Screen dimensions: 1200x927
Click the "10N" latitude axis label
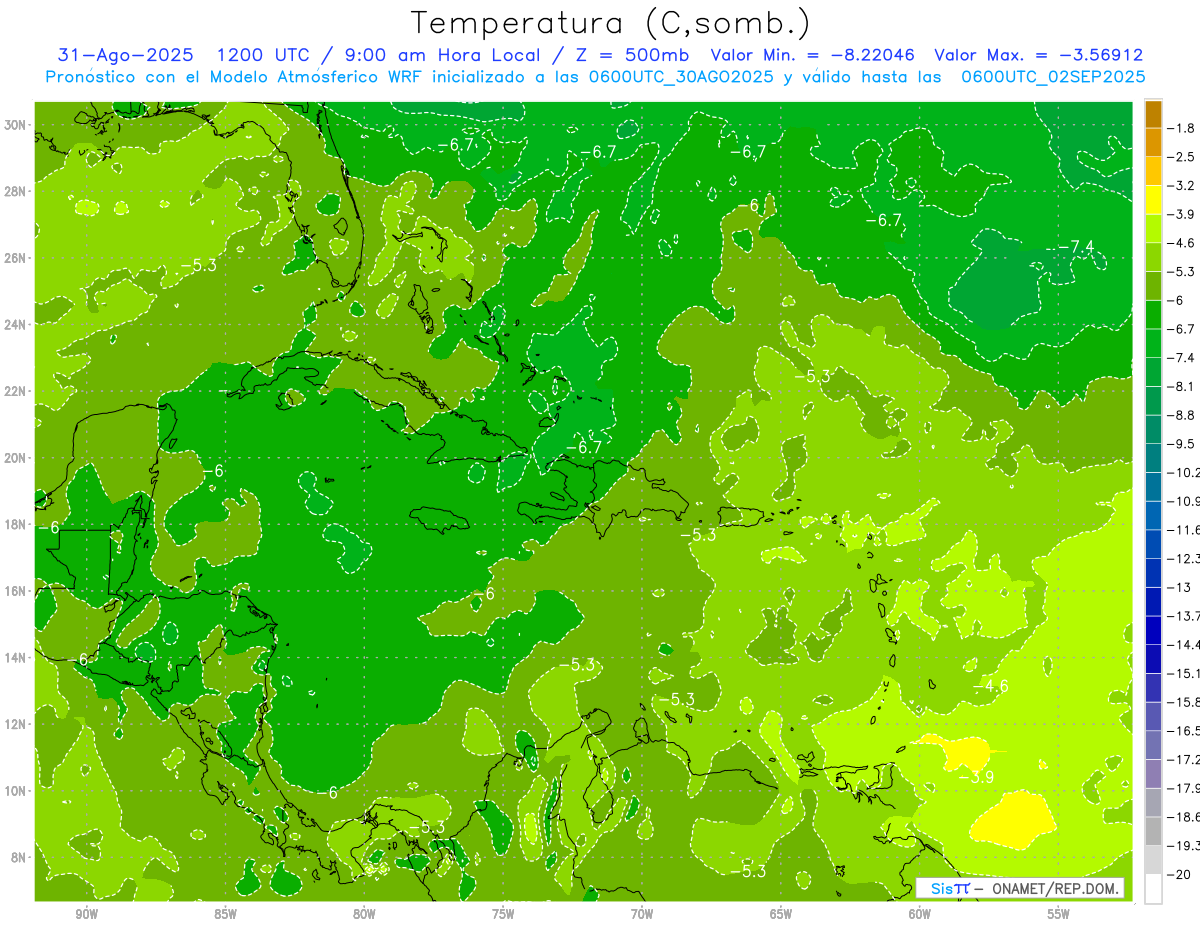(15, 790)
